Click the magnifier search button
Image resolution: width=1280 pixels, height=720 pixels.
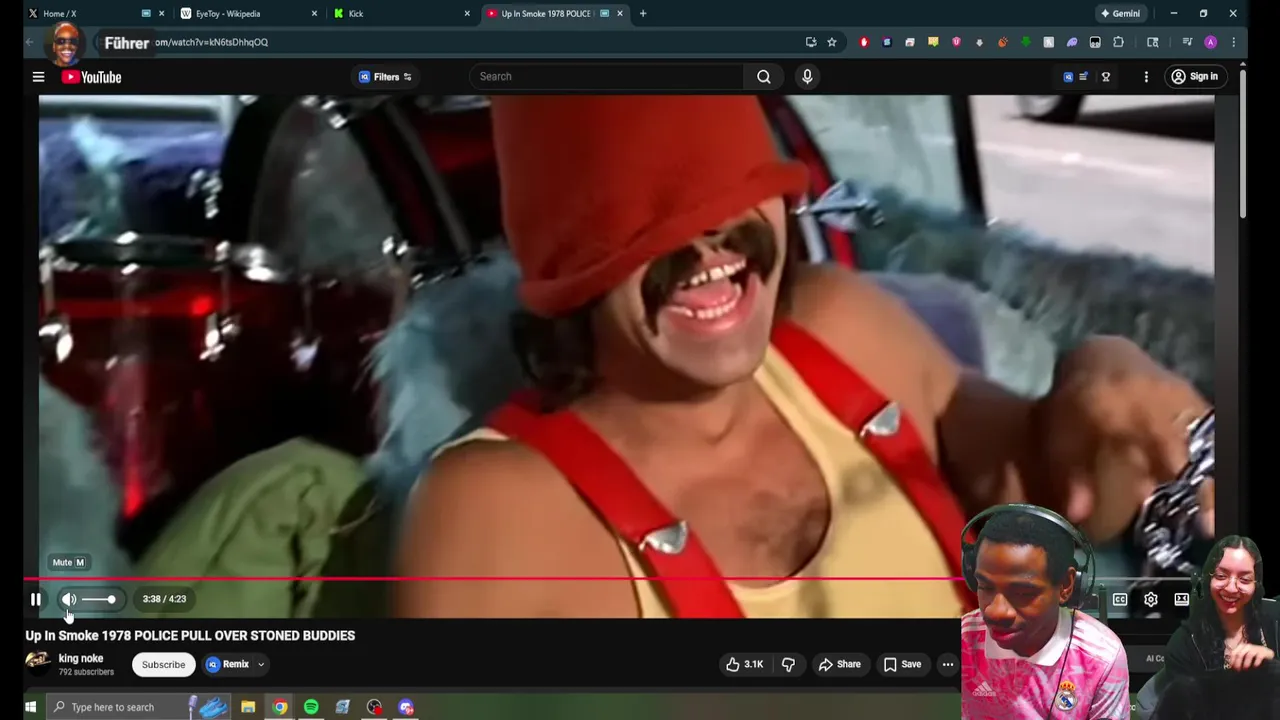tap(764, 77)
